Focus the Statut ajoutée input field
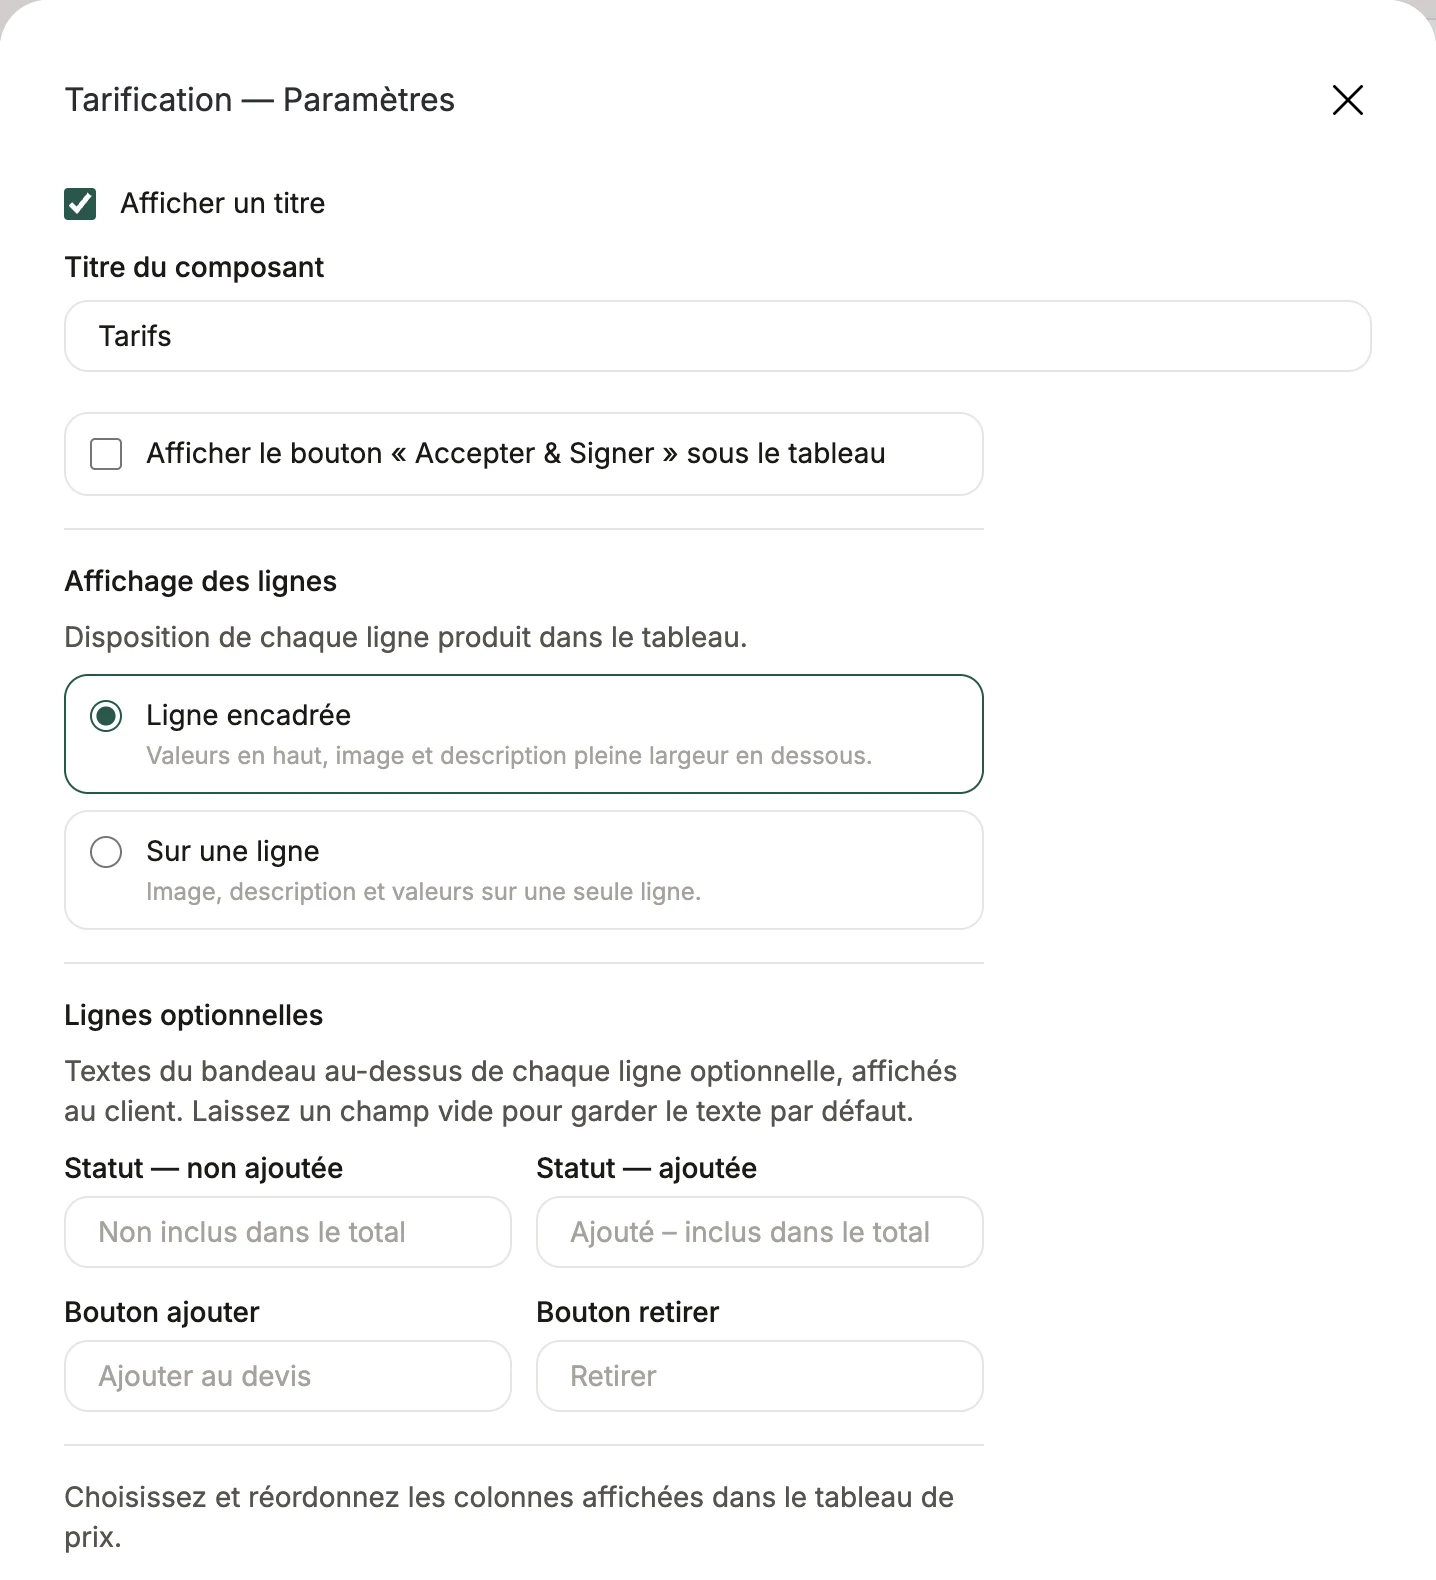 tap(760, 1232)
